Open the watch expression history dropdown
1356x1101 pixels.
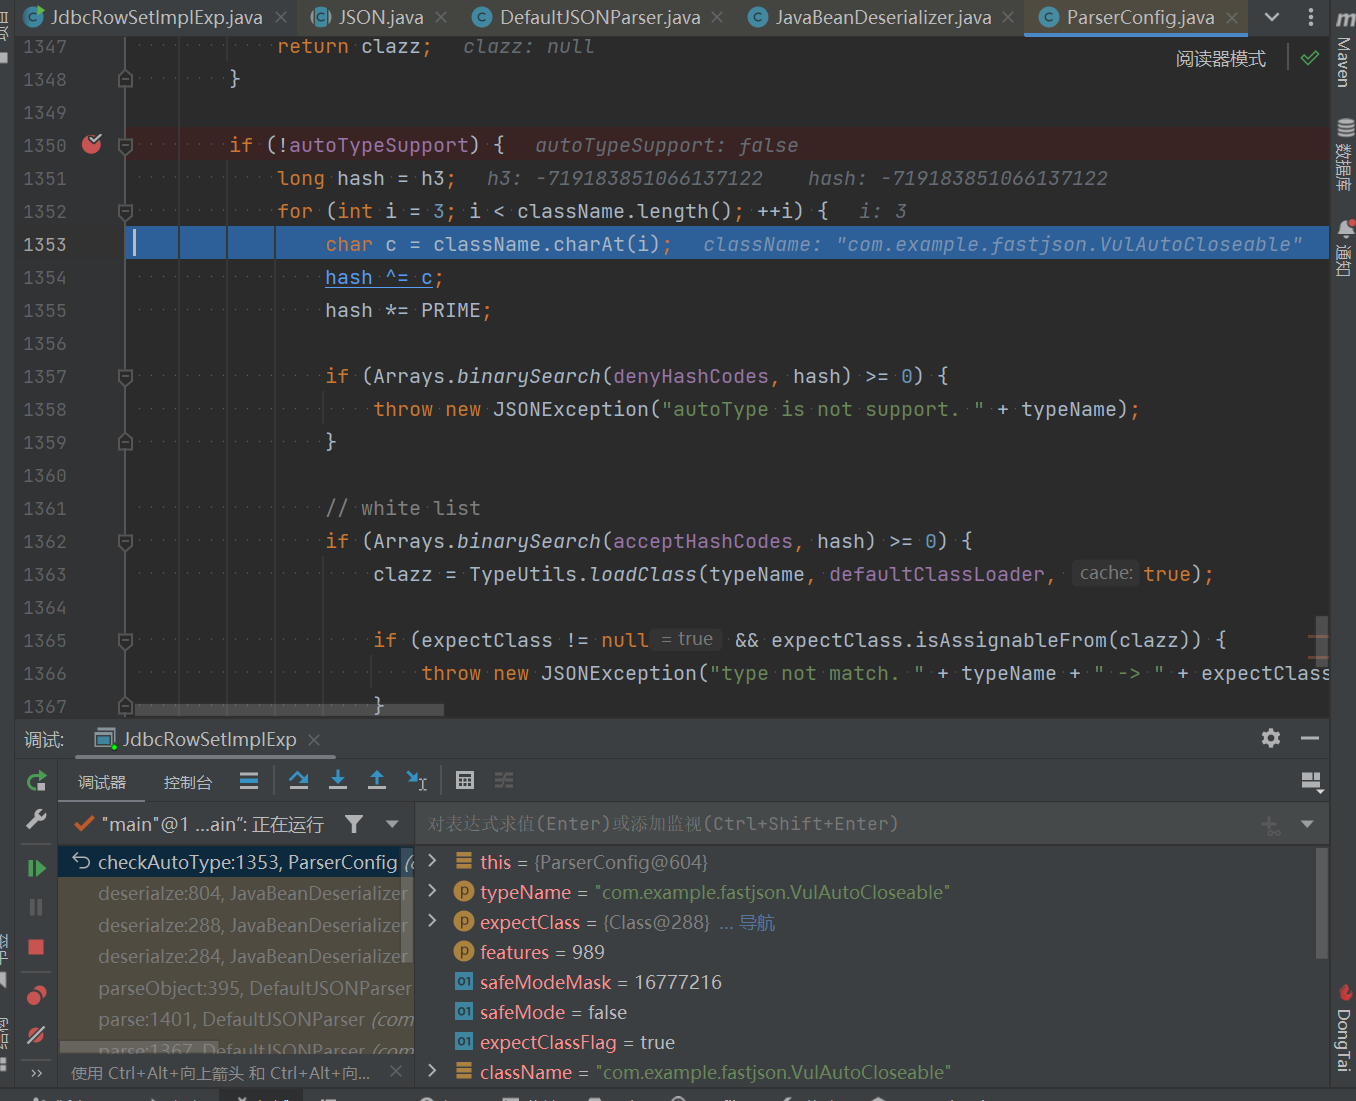tap(1307, 824)
